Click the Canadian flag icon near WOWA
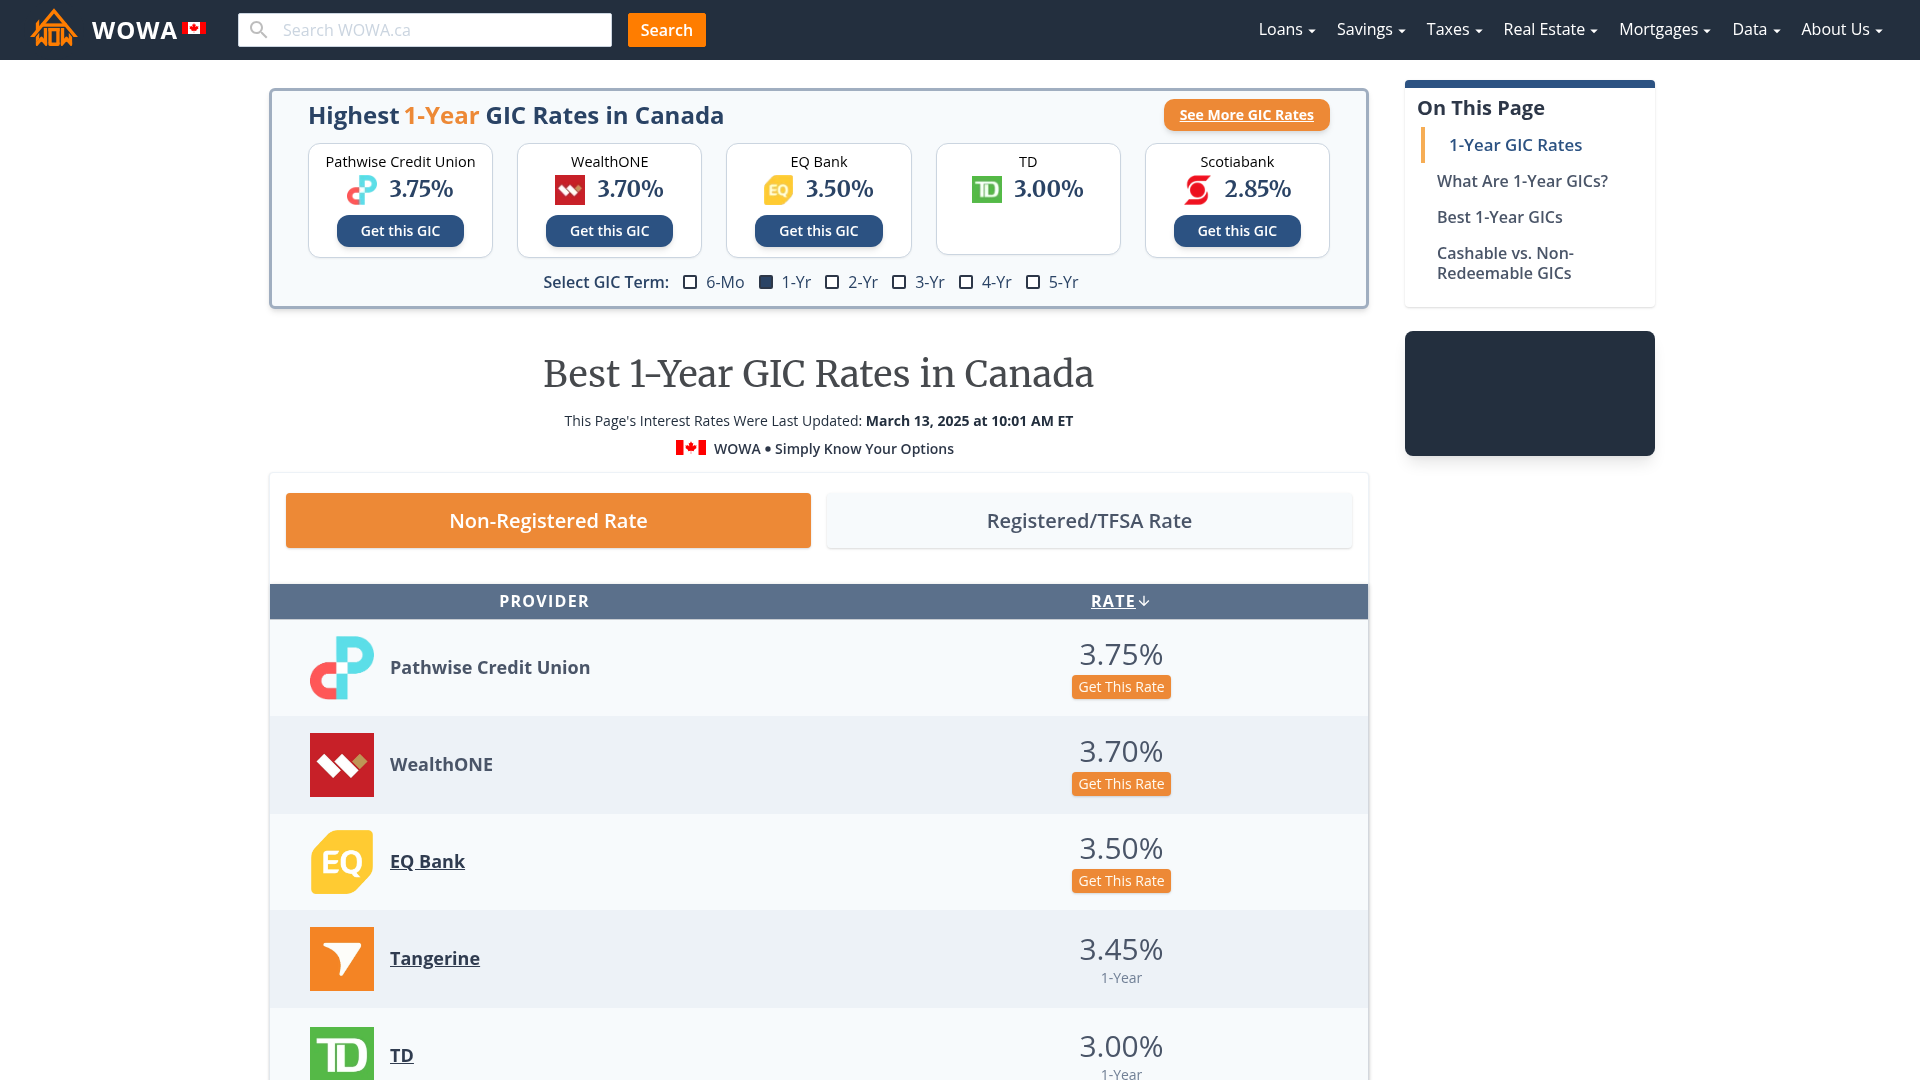The height and width of the screenshot is (1080, 1920). pos(193,29)
